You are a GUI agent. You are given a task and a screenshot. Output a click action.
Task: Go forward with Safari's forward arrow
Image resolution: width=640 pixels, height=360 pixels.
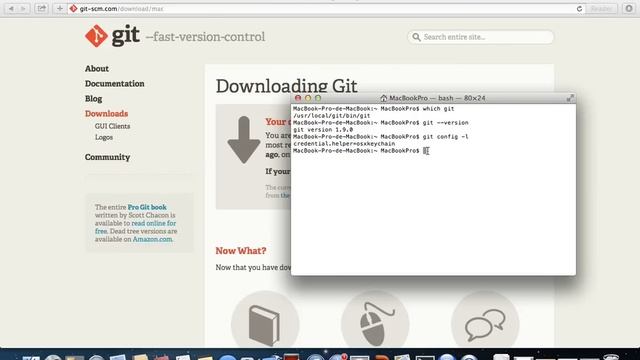pyautogui.click(x=23, y=9)
